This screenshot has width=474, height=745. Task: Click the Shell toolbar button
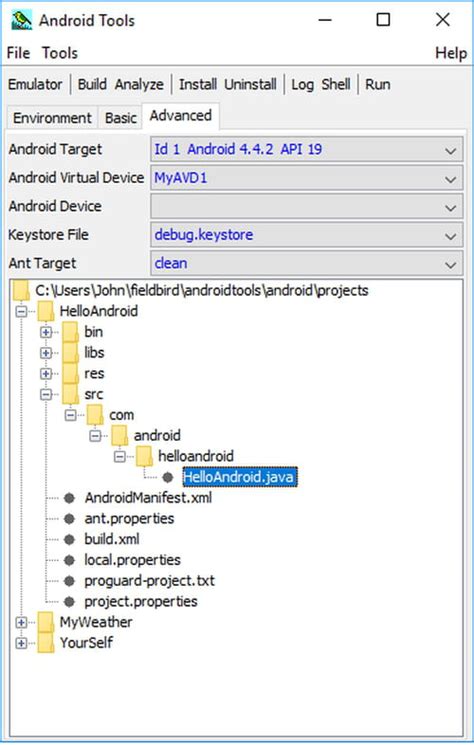(x=336, y=85)
